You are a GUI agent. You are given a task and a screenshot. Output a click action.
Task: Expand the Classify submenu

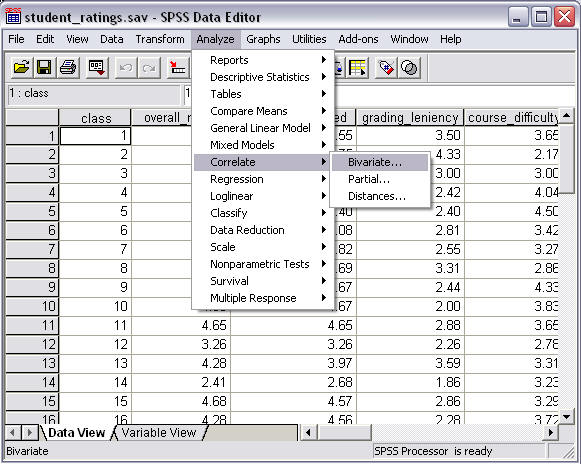tap(262, 213)
